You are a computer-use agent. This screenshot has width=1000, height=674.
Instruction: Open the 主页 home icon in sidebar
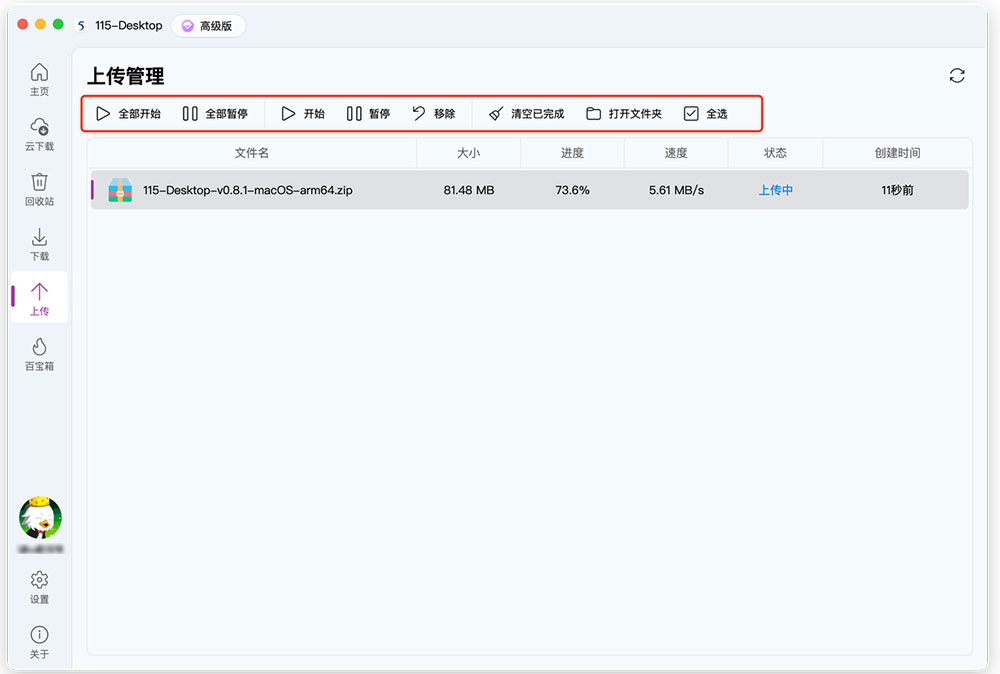pyautogui.click(x=39, y=80)
